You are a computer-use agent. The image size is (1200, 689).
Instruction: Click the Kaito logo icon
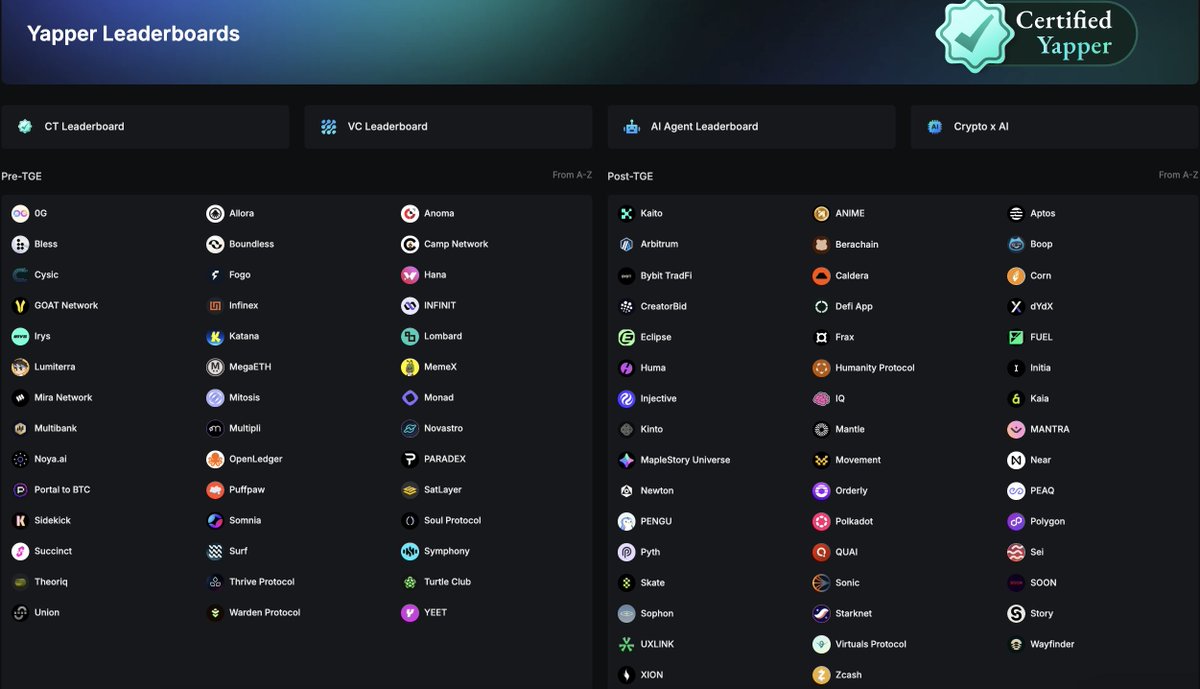[626, 214]
